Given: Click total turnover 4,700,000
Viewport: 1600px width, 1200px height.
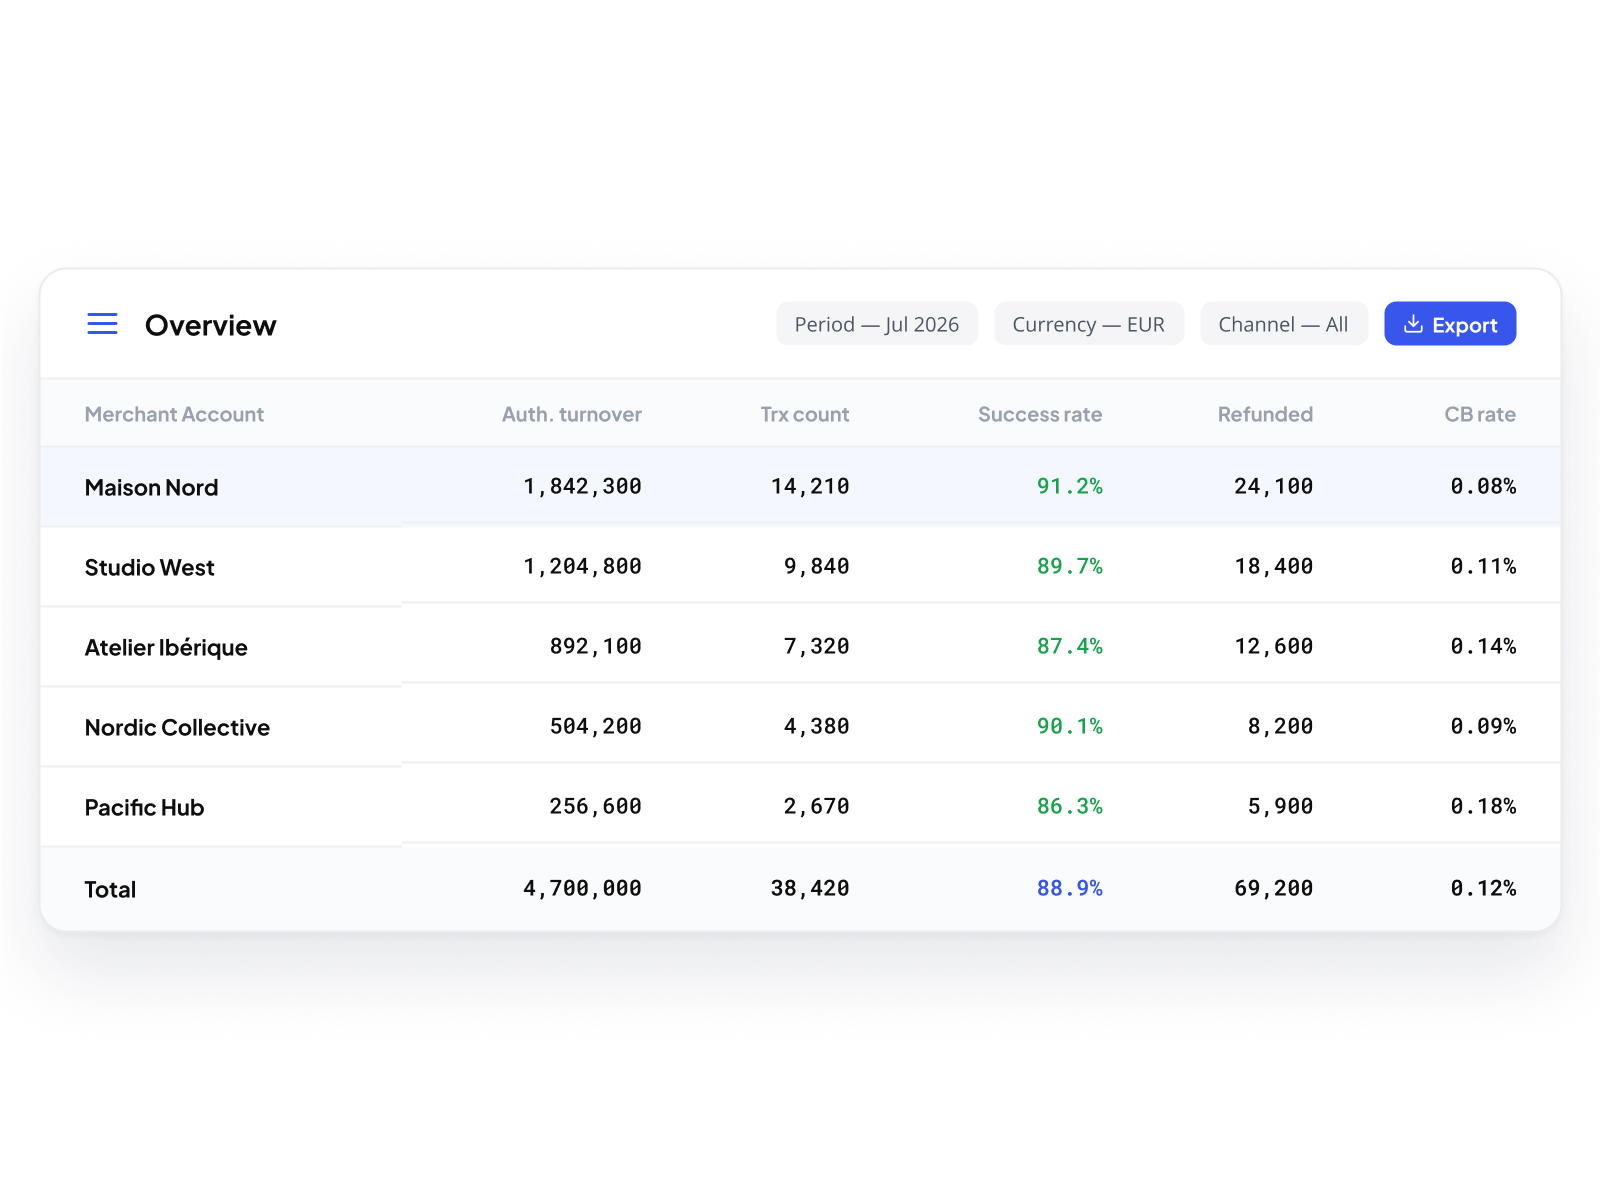Looking at the screenshot, I should tap(582, 889).
